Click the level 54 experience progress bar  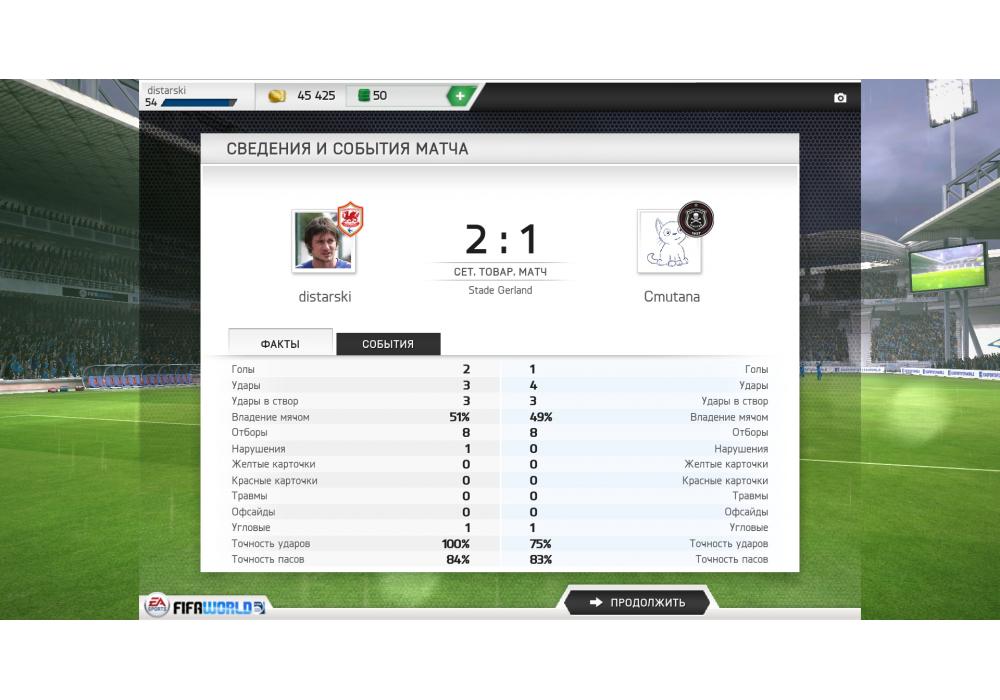click(199, 103)
